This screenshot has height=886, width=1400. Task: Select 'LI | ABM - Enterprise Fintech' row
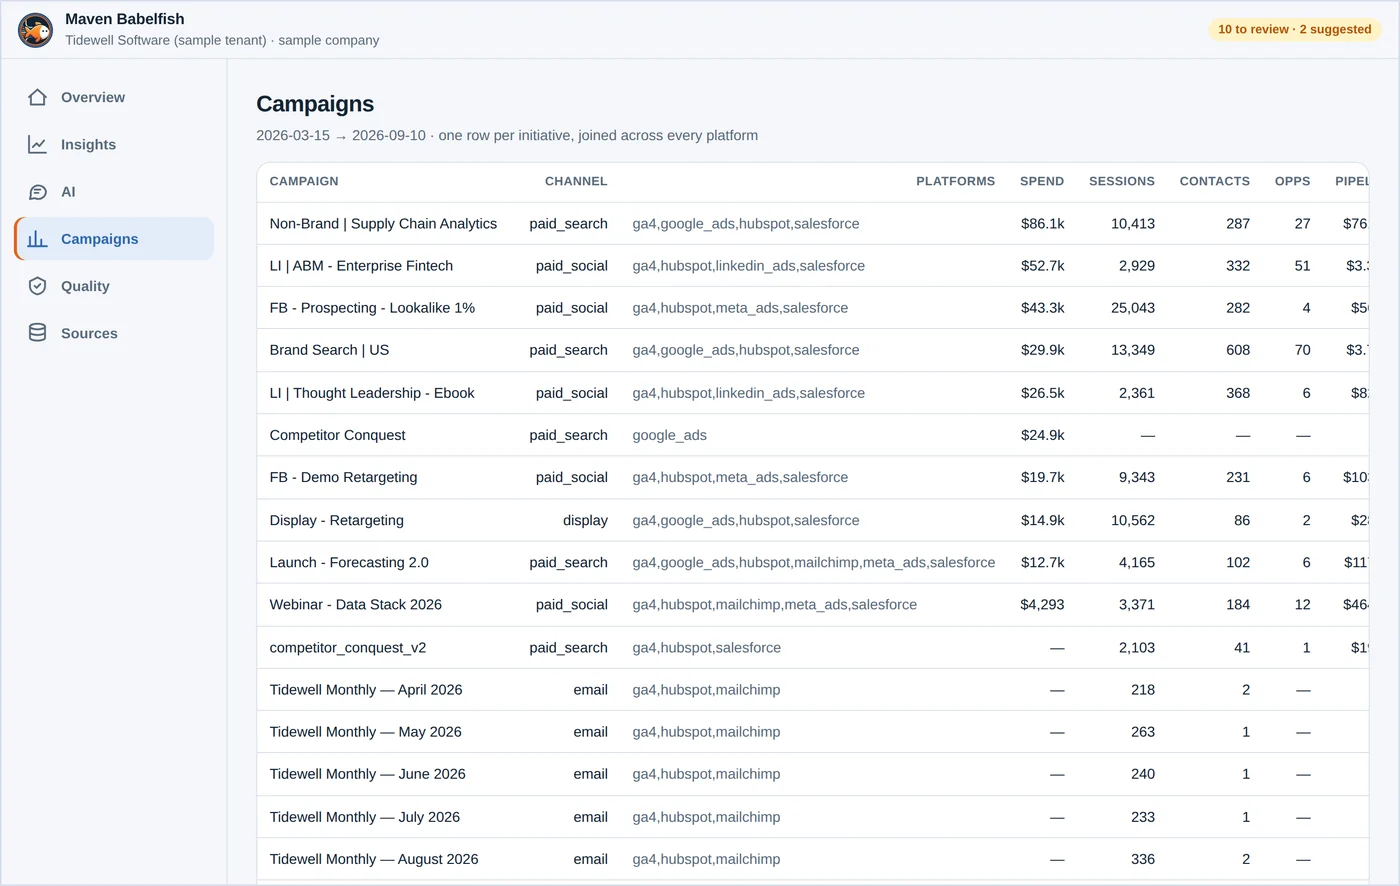pyautogui.click(x=812, y=266)
